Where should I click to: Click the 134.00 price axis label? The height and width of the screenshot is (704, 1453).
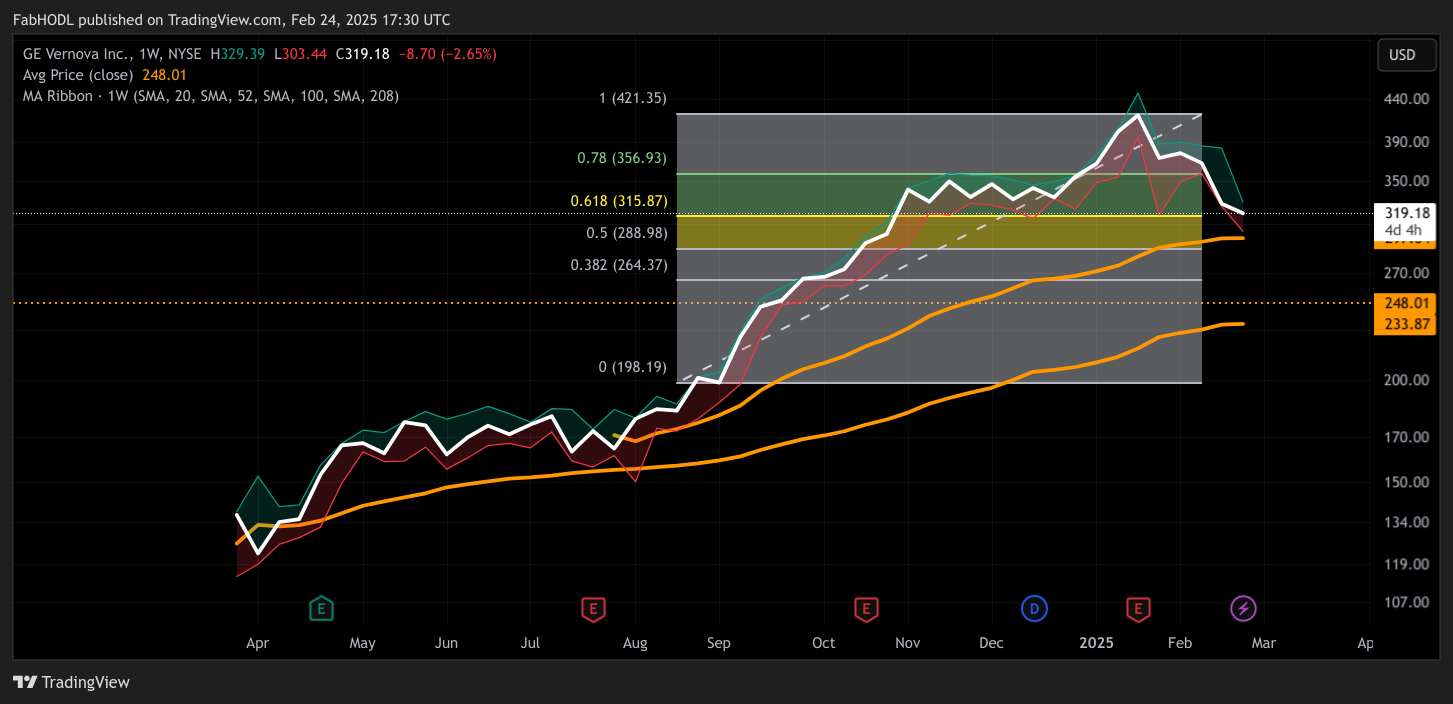(1406, 522)
